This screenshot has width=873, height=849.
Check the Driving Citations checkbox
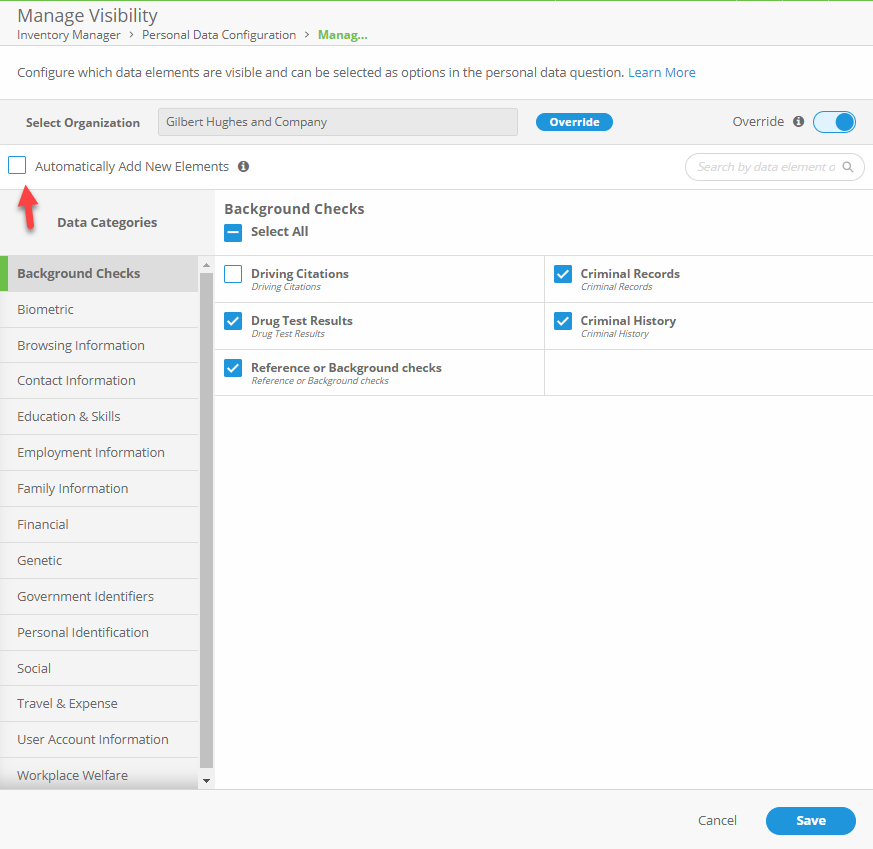click(x=233, y=274)
